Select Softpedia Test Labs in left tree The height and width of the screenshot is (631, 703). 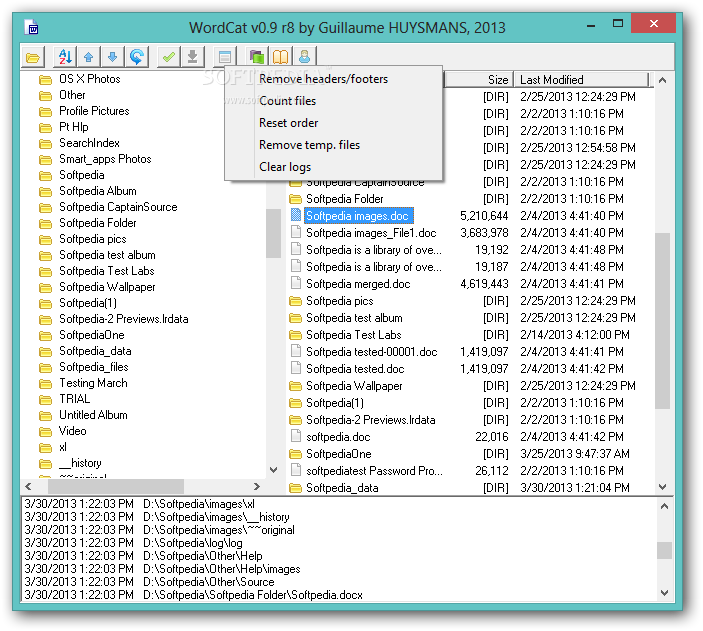click(107, 271)
